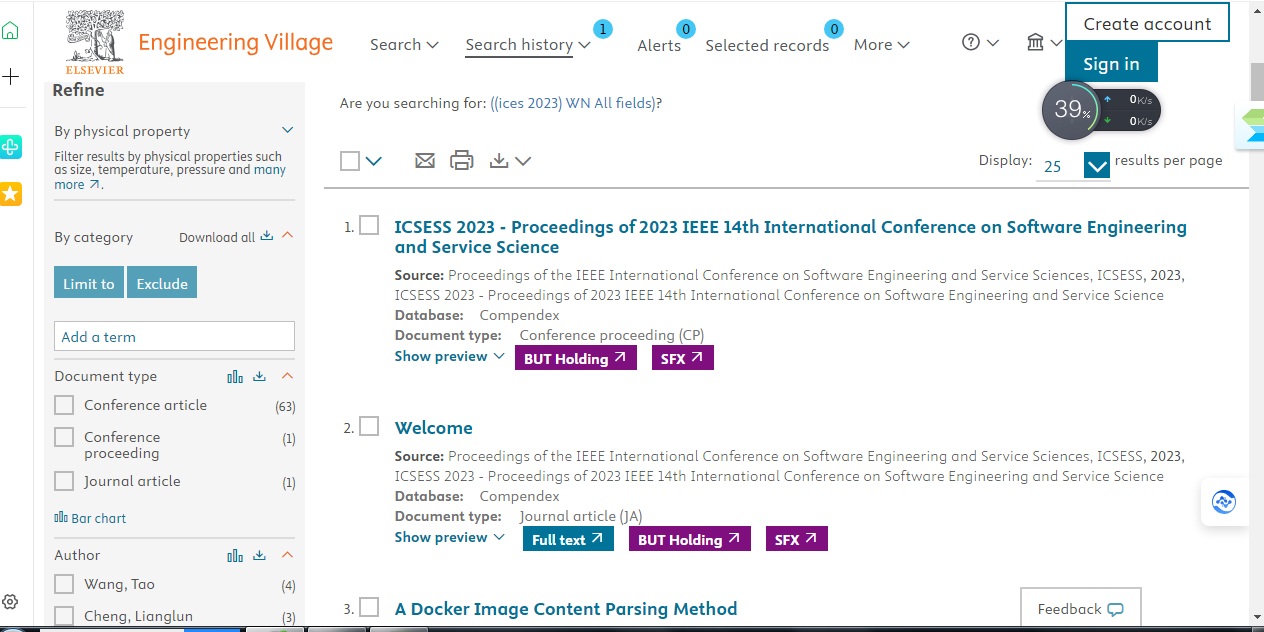Open the Search history menu
Image resolution: width=1264 pixels, height=632 pixels.
(x=528, y=44)
